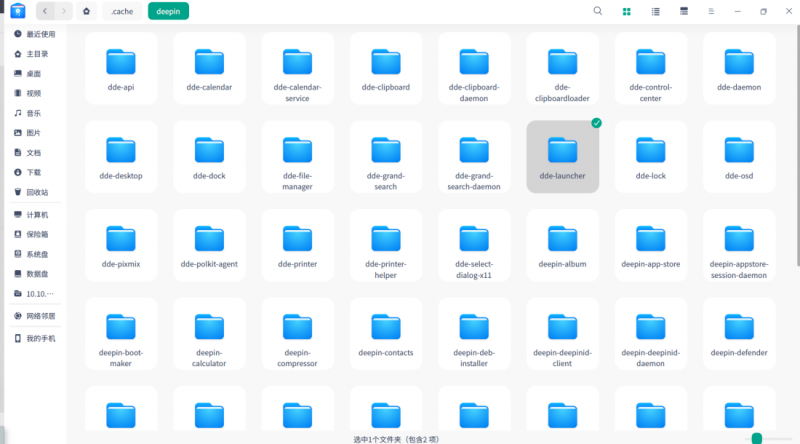This screenshot has width=800, height=444.
Task: Select the dde-dock folder
Action: tap(209, 157)
